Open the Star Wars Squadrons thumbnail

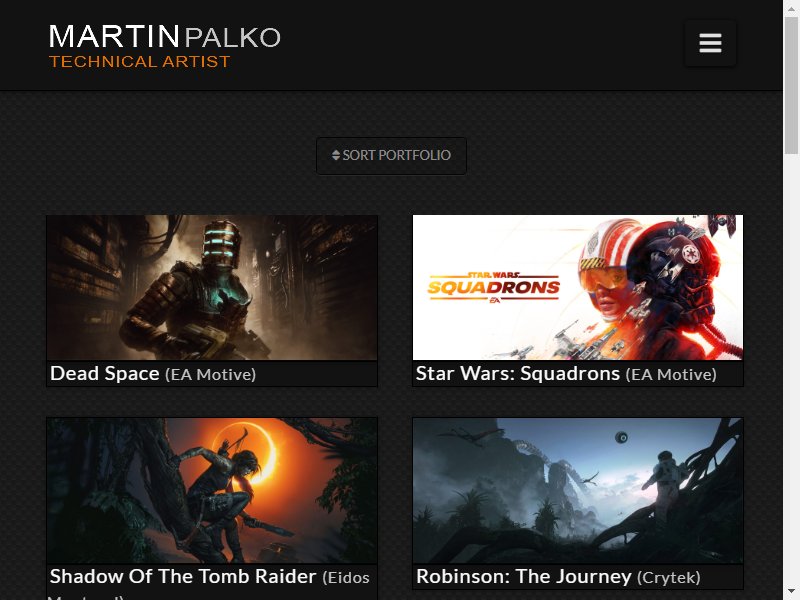click(578, 288)
